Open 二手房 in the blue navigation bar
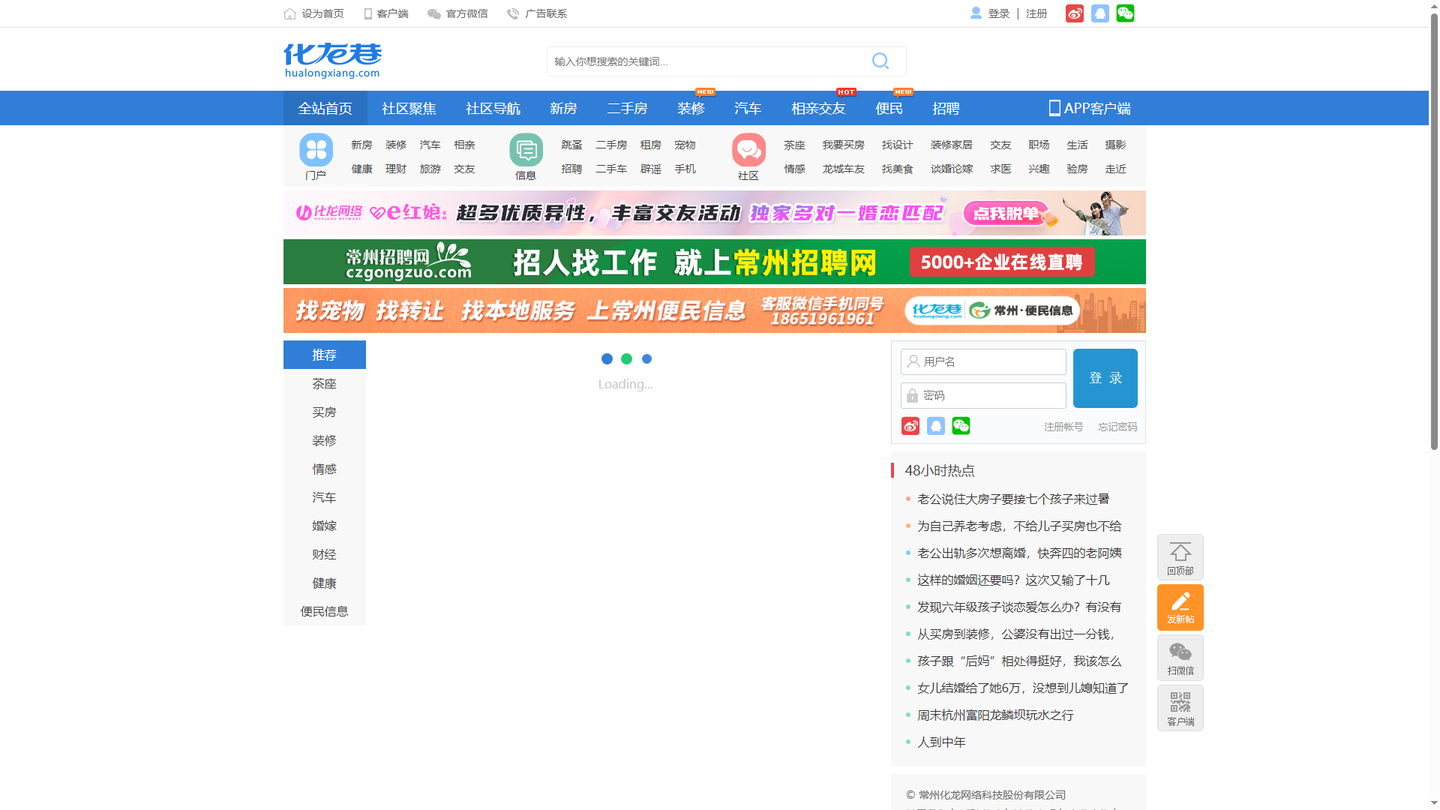 [x=627, y=108]
